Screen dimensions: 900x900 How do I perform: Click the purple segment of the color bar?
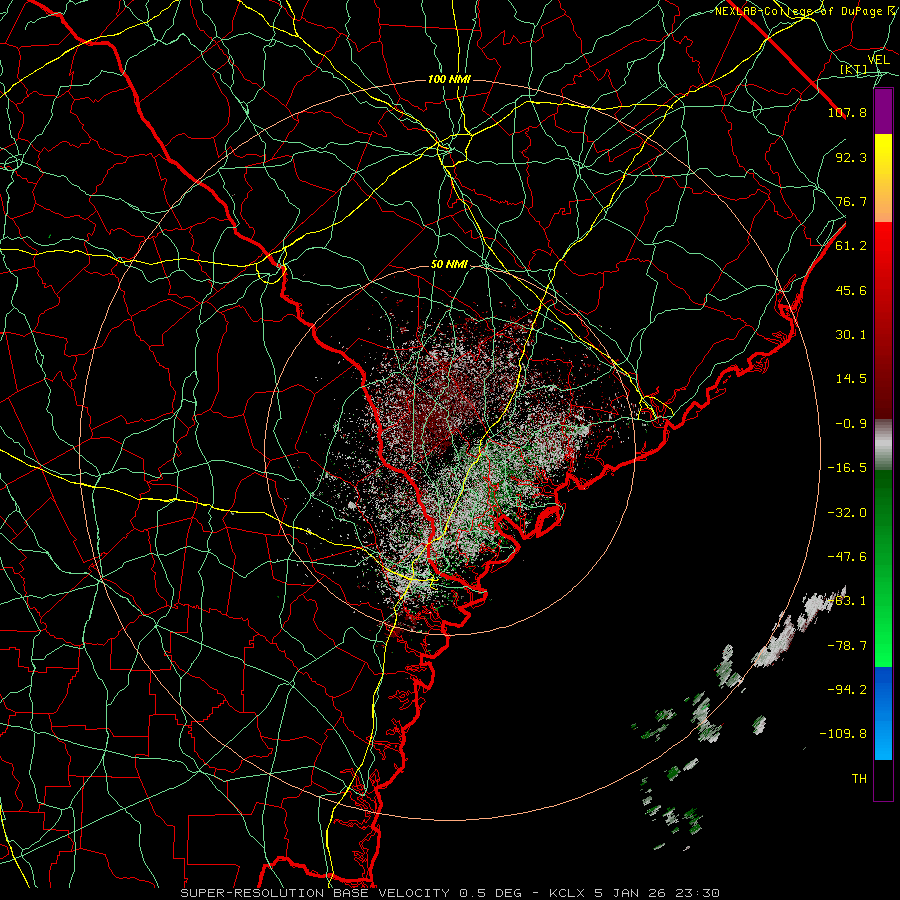point(883,112)
